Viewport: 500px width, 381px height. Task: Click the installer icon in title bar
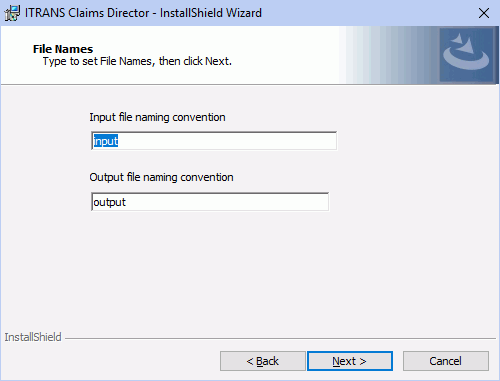tap(12, 13)
